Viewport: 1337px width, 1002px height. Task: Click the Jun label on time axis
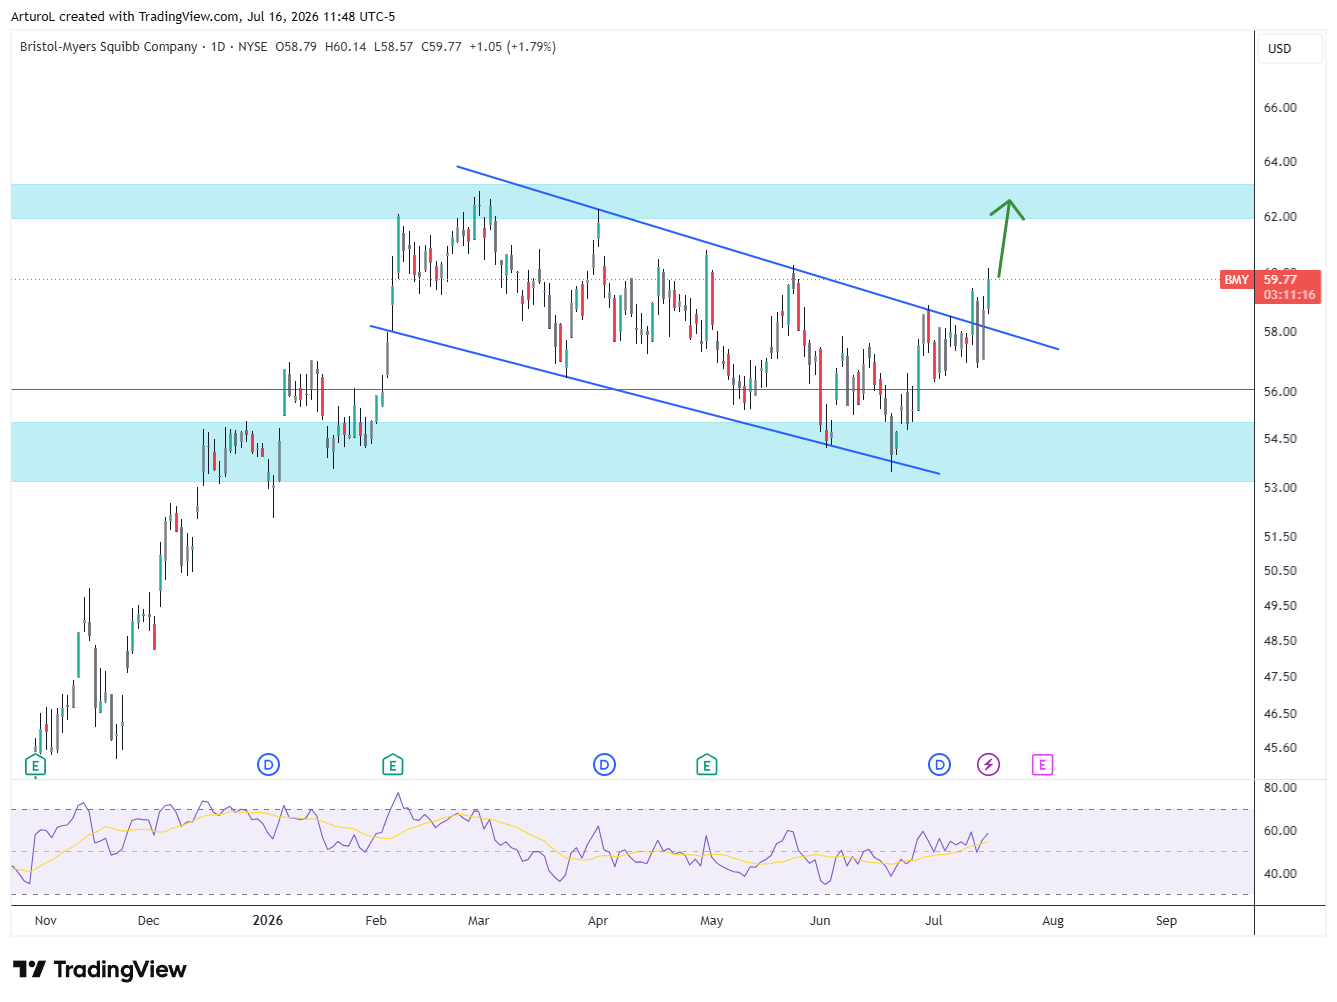click(820, 920)
